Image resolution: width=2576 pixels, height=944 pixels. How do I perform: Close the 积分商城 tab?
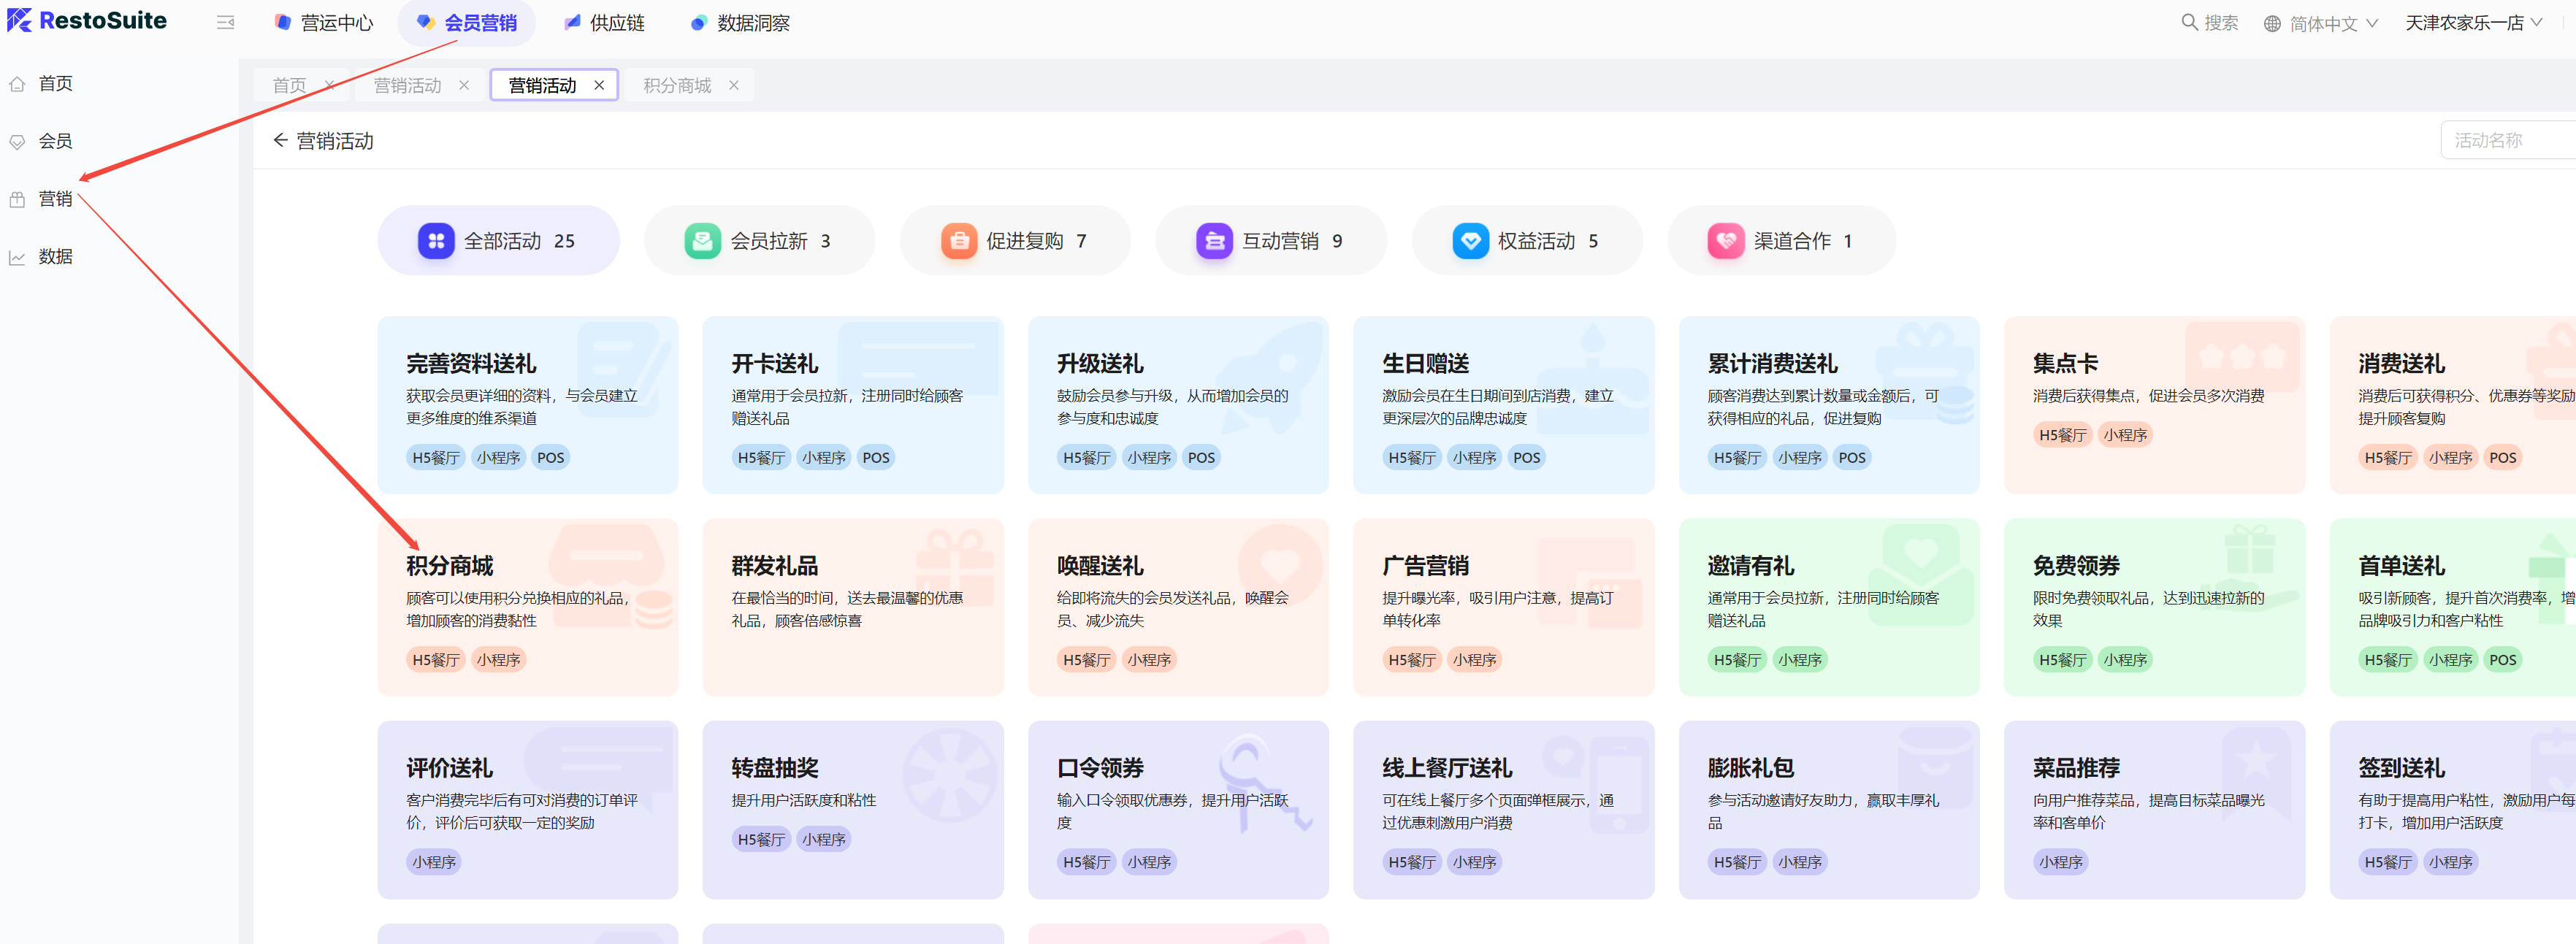pos(734,85)
